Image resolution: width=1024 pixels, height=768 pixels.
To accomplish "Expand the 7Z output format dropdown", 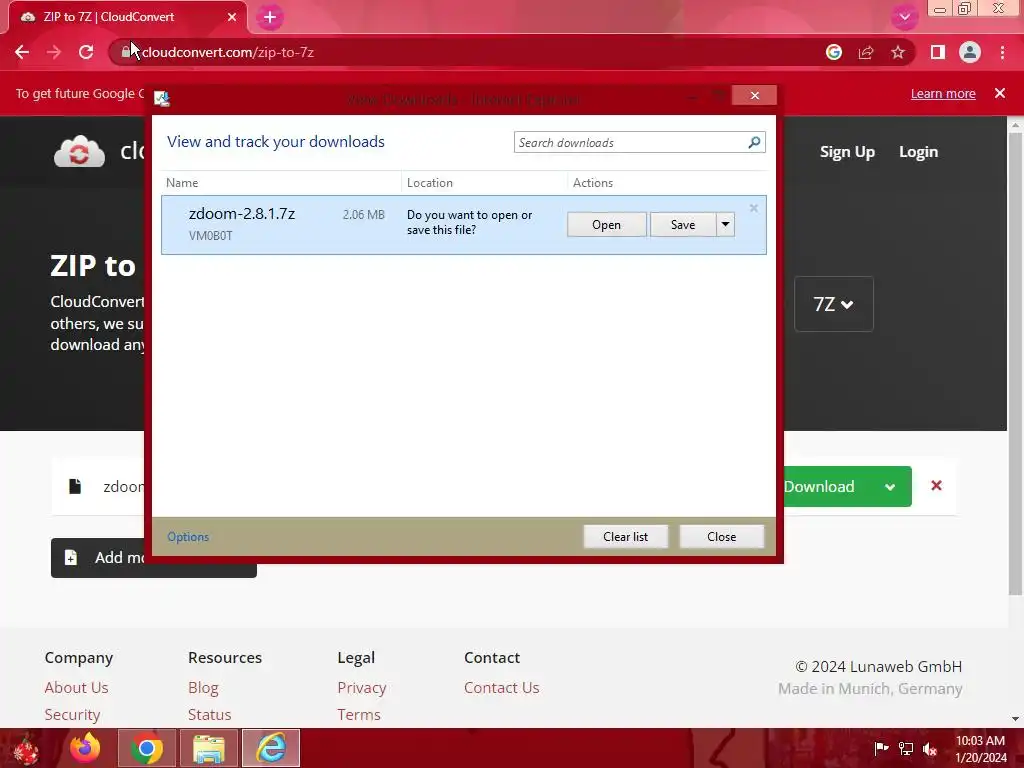I will [x=833, y=304].
